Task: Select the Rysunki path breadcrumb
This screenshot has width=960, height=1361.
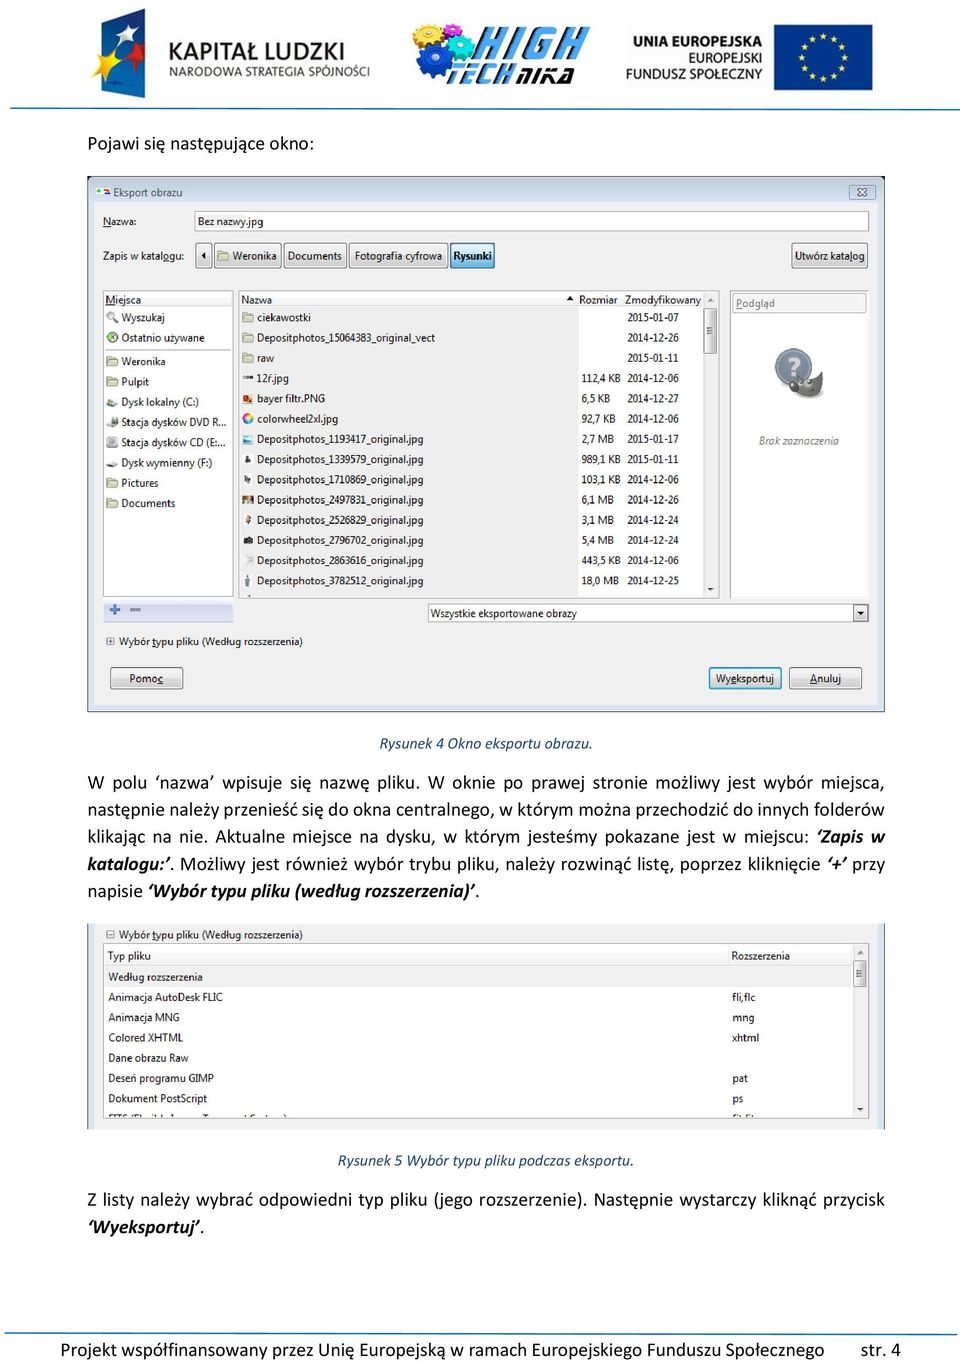Action: [x=472, y=256]
